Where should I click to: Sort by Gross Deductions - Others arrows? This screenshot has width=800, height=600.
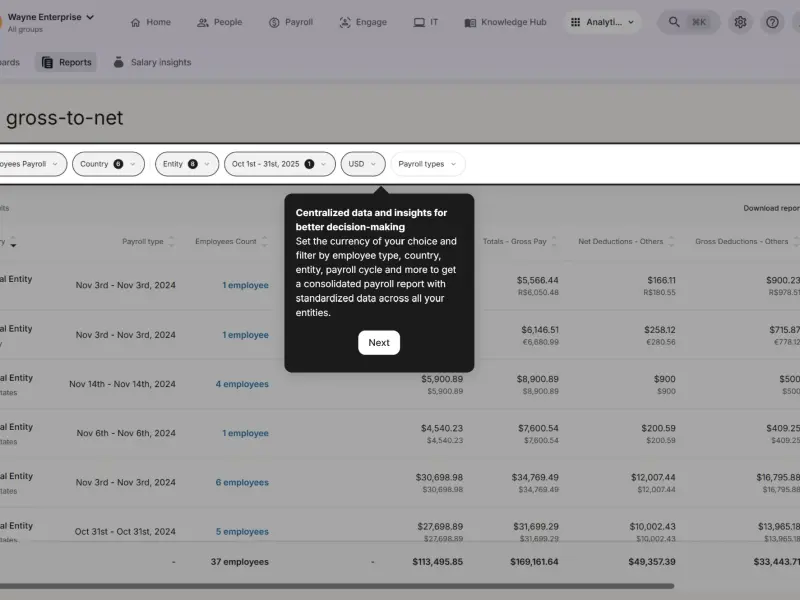(796, 241)
